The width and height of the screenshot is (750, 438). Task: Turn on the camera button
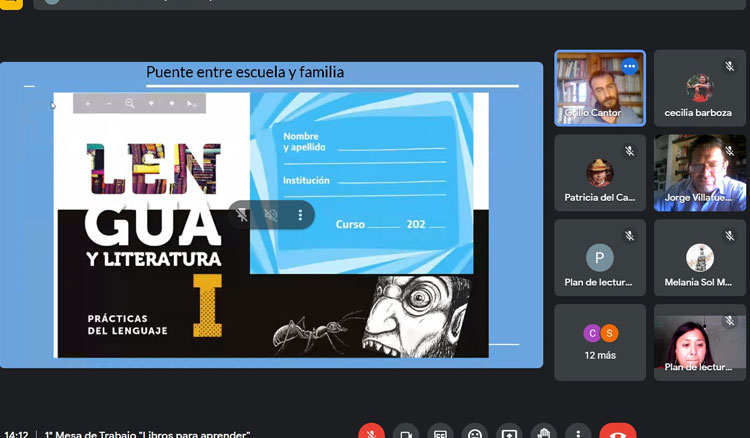coord(406,432)
